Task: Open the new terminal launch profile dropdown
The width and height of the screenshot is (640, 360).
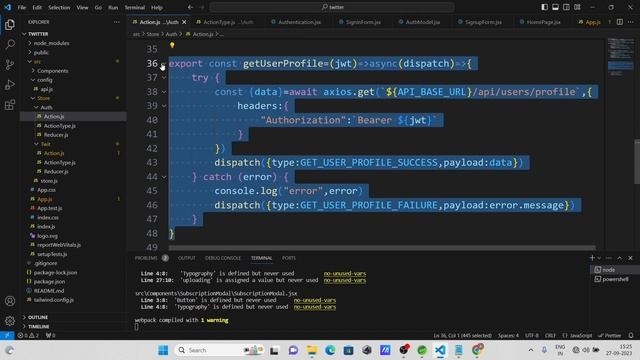Action: pos(599,258)
